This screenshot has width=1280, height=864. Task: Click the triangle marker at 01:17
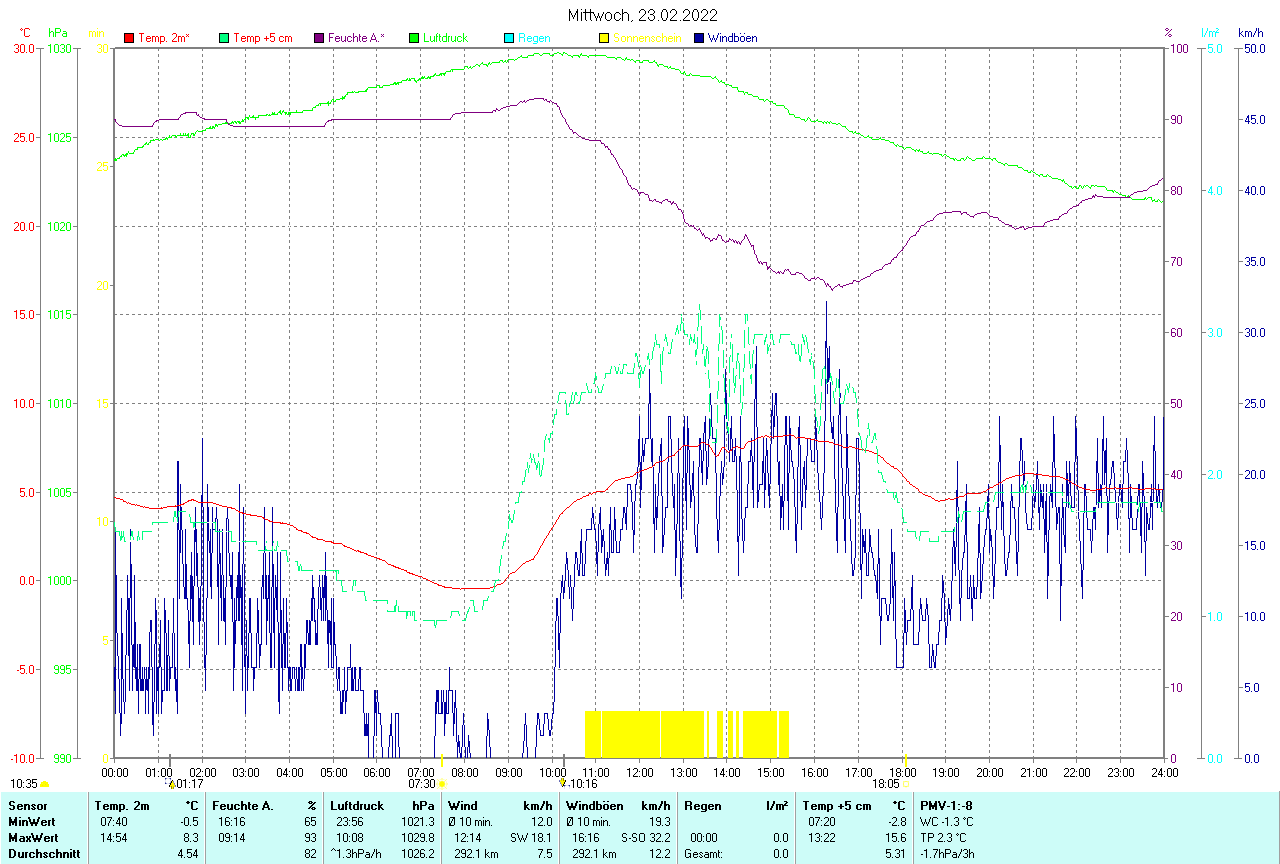171,785
